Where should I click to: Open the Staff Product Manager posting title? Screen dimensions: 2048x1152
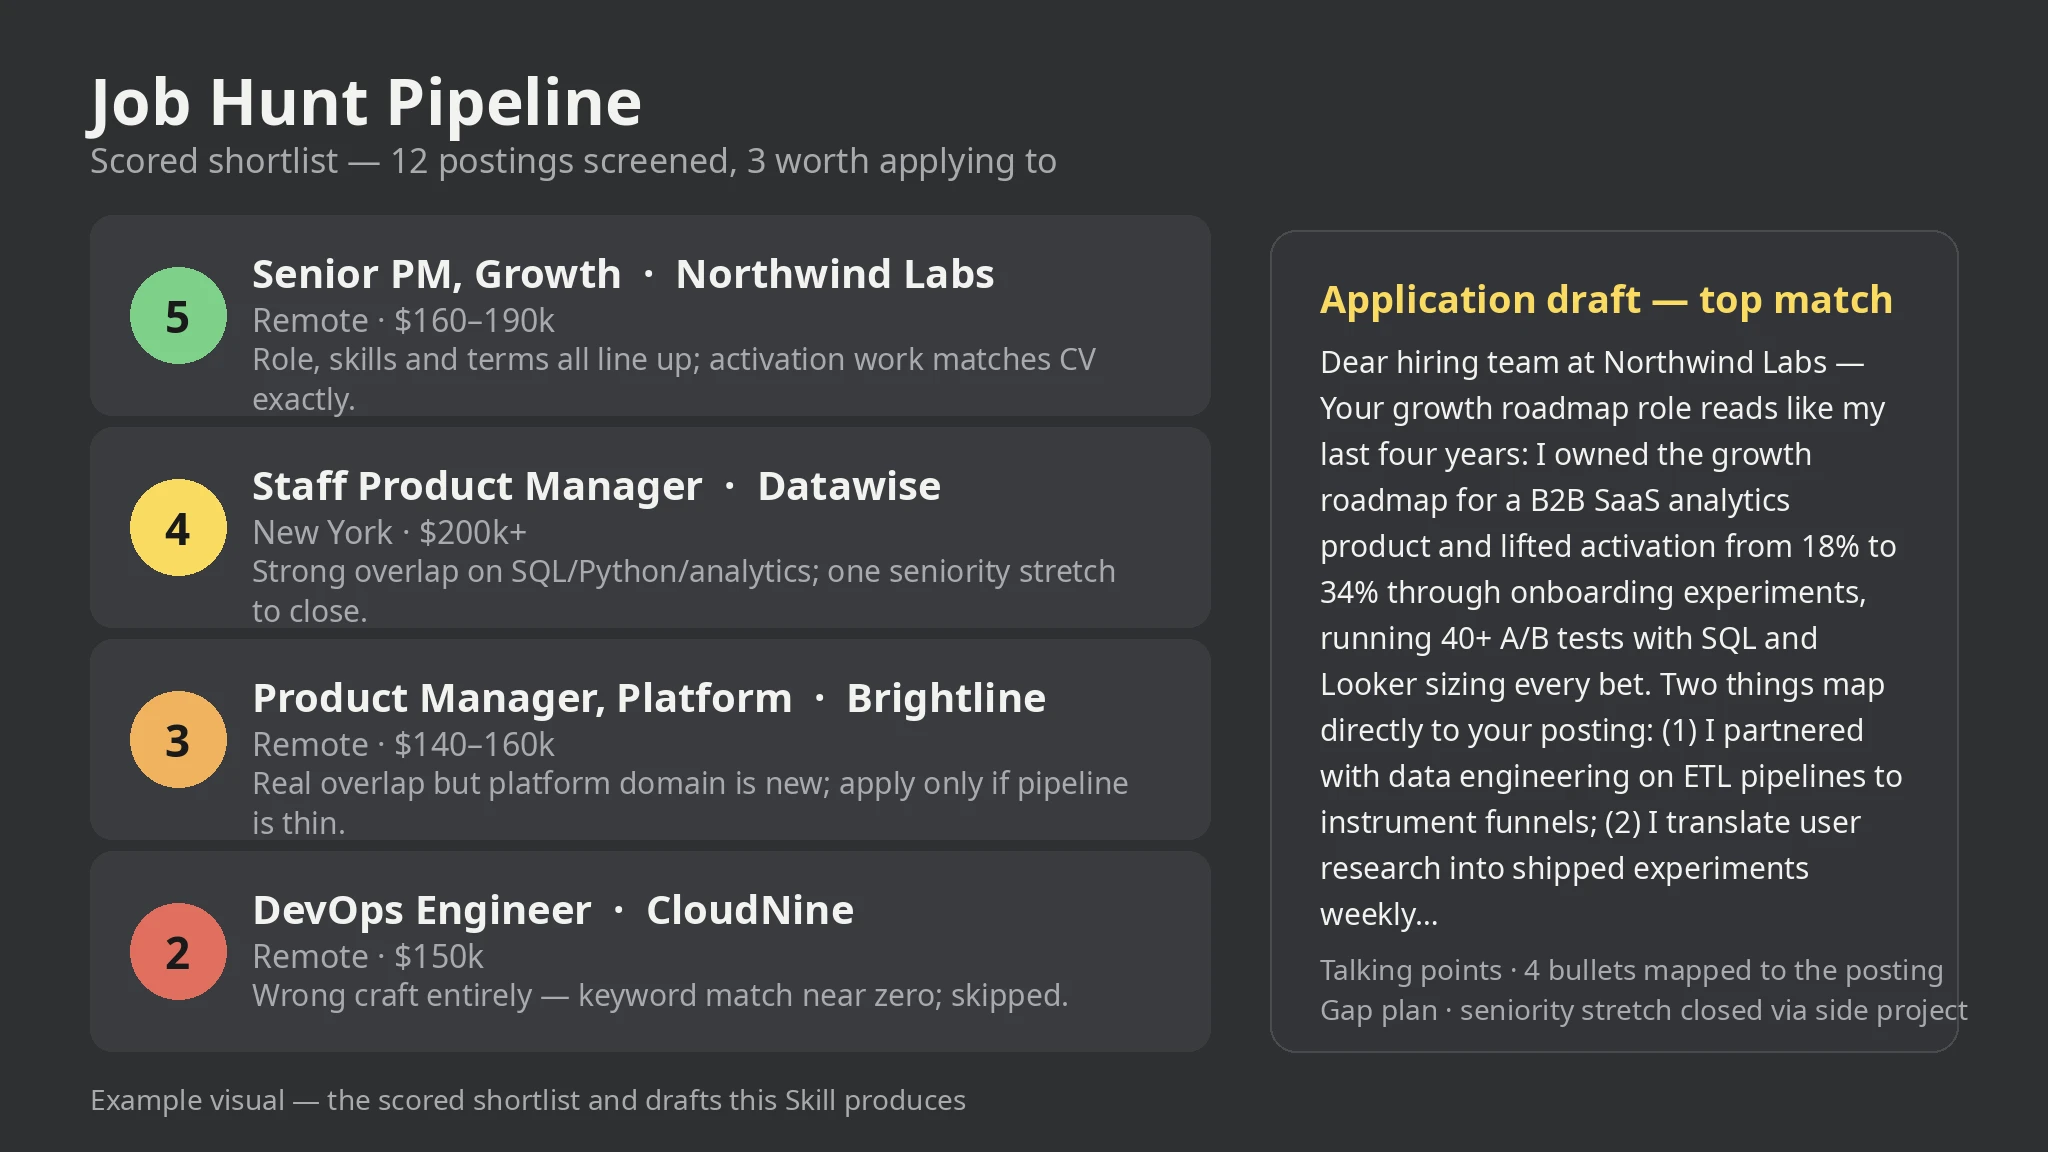click(x=477, y=486)
